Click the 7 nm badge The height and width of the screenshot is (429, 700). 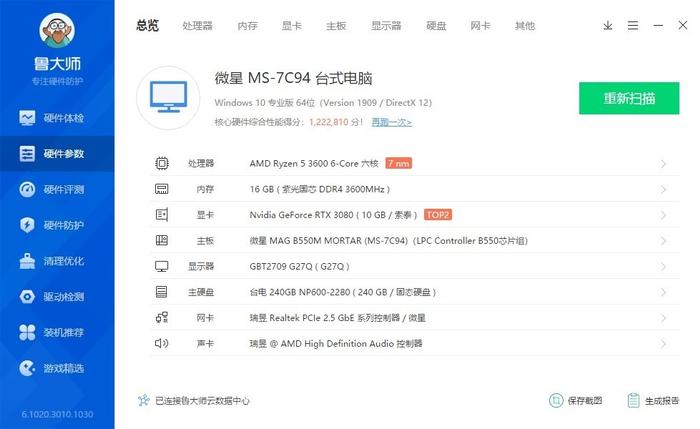point(399,163)
